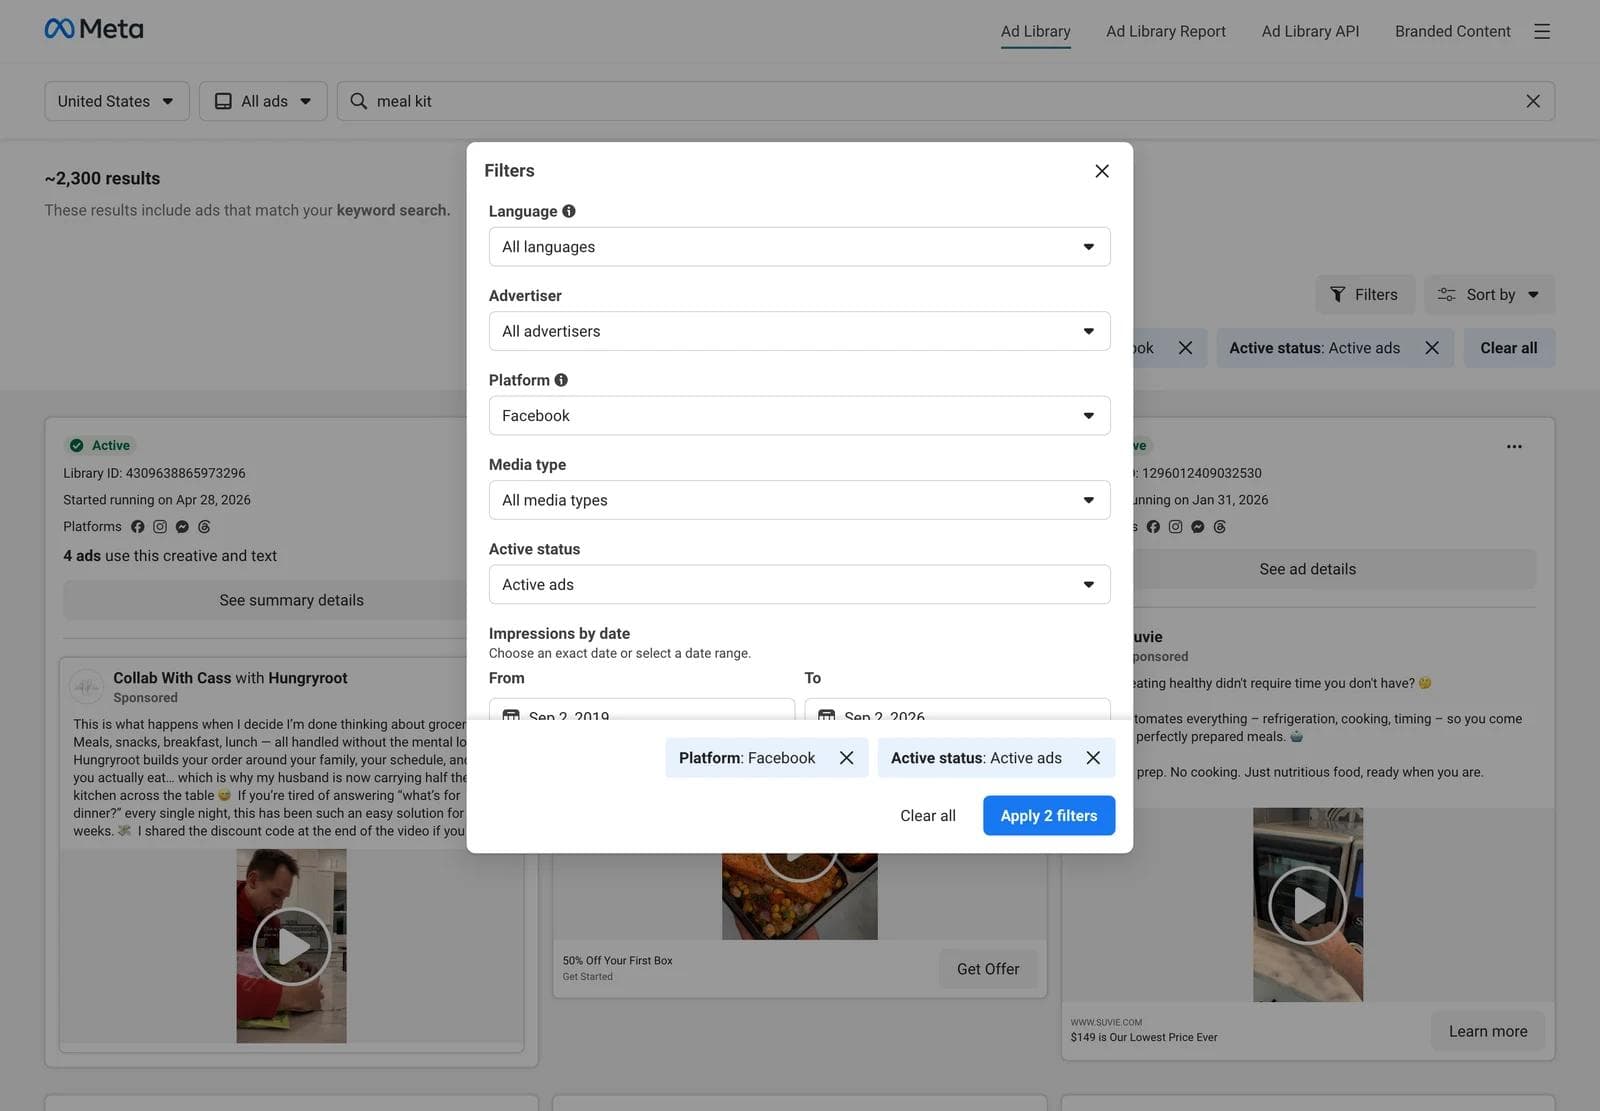Image resolution: width=1600 pixels, height=1111 pixels.
Task: Click the Get Offer button
Action: coord(988,969)
